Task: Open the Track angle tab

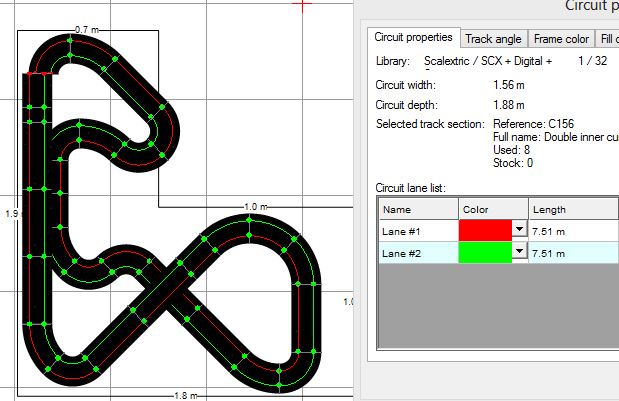Action: click(493, 39)
